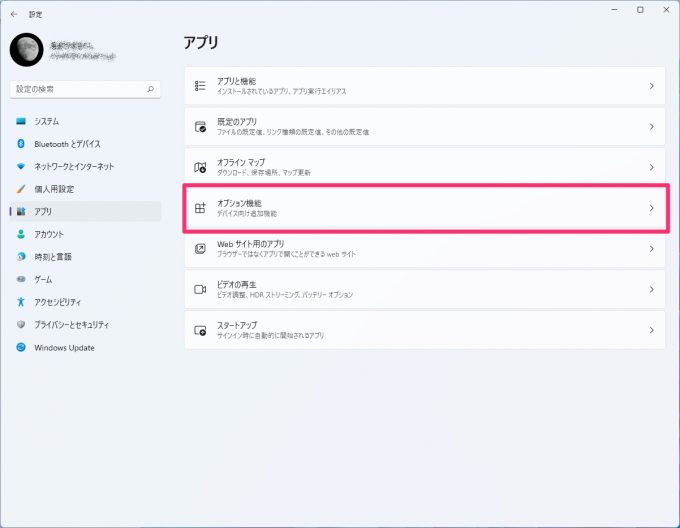Image resolution: width=680 pixels, height=528 pixels.
Task: Click the アプリと機能 list icon
Action: click(200, 86)
